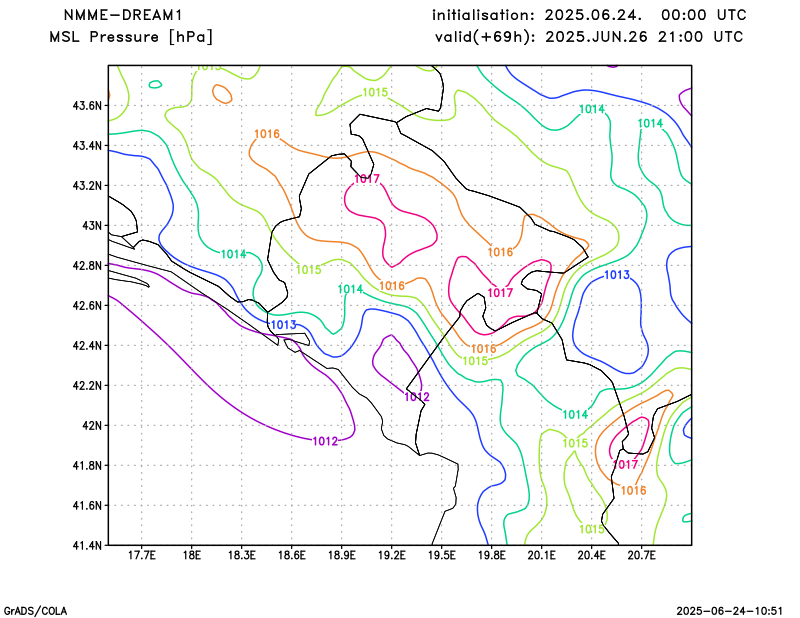Select the 41.4N latitude label

(x=88, y=545)
